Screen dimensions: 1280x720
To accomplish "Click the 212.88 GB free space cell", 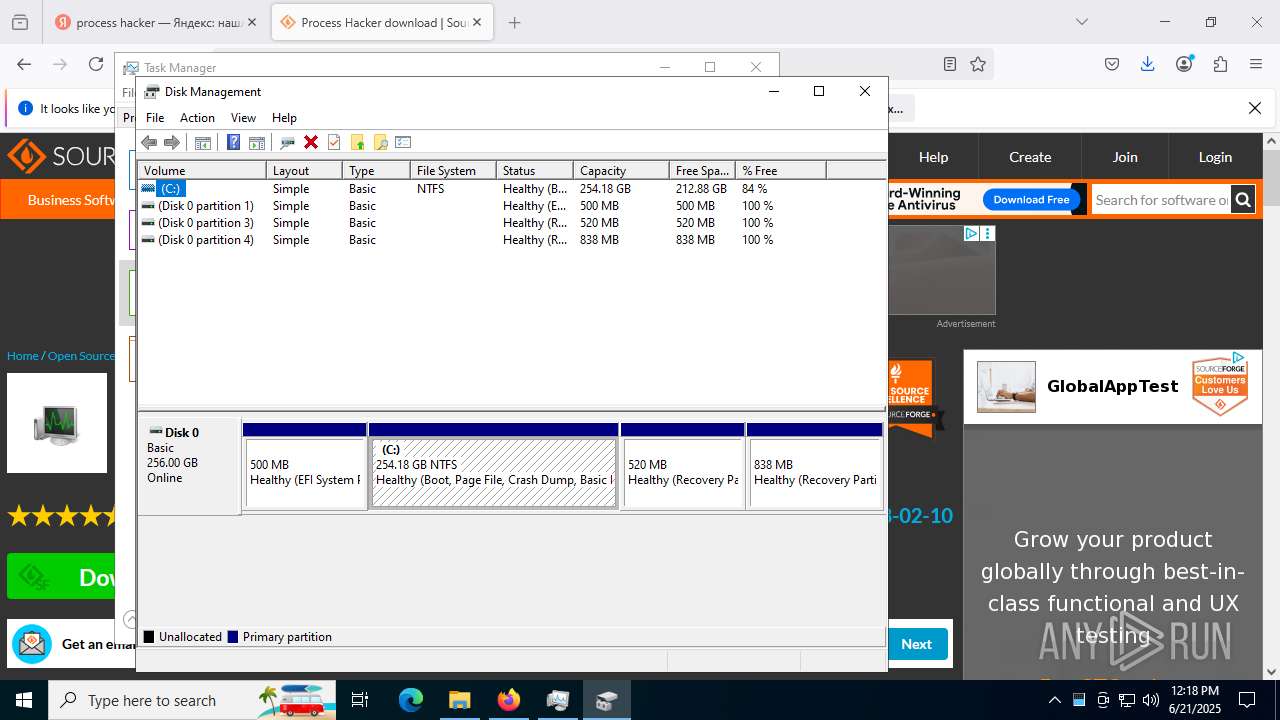I will point(701,189).
